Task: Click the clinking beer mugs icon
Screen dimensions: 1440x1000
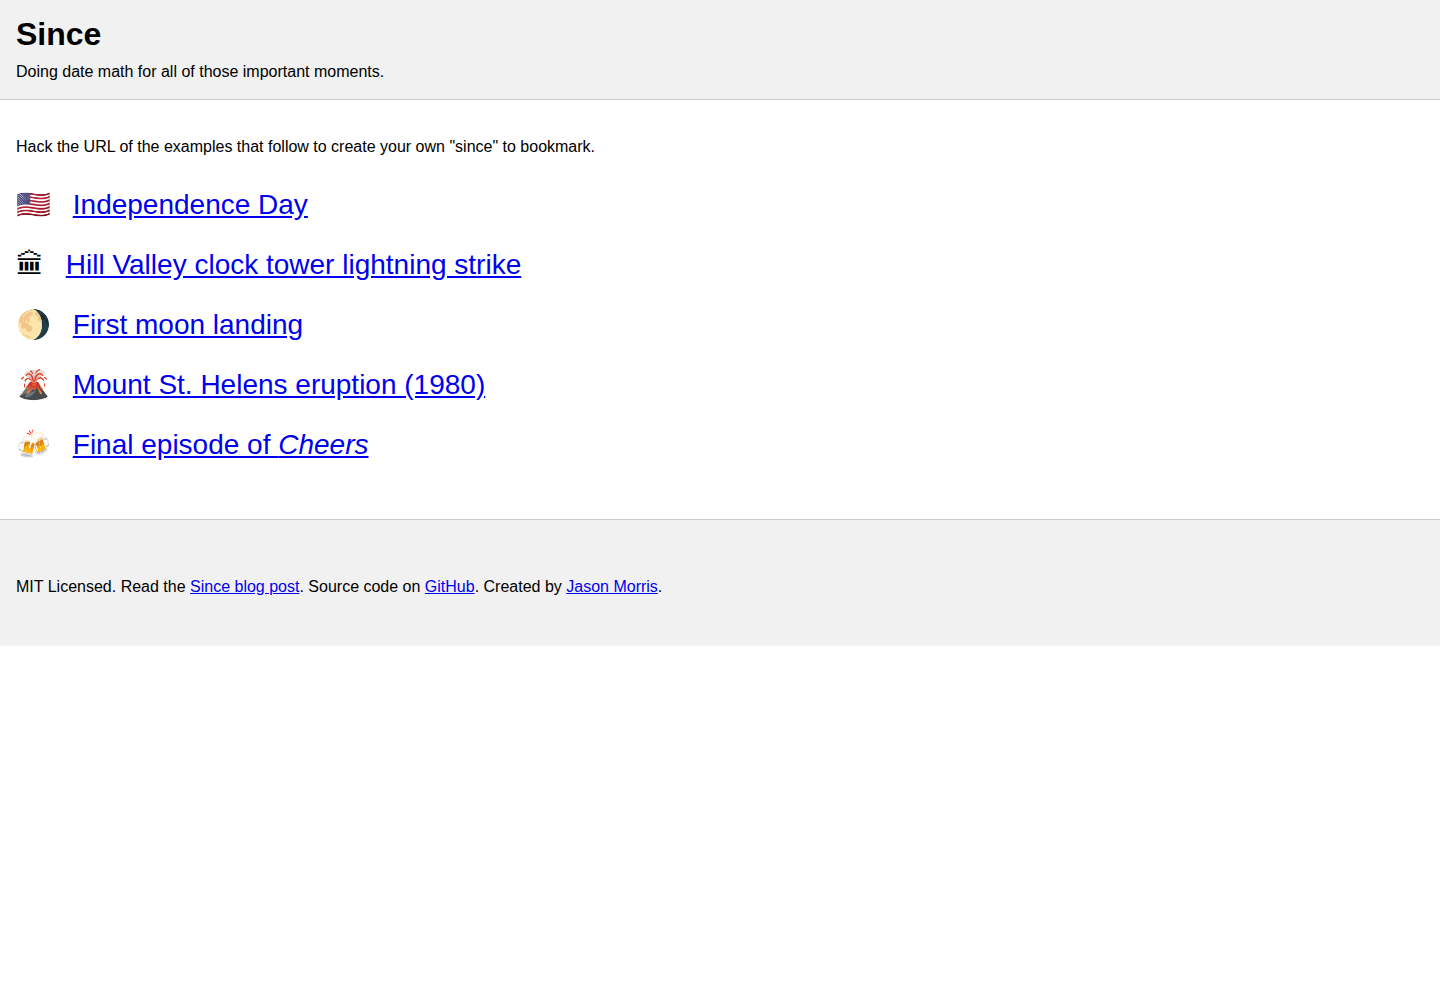Action: (33, 444)
